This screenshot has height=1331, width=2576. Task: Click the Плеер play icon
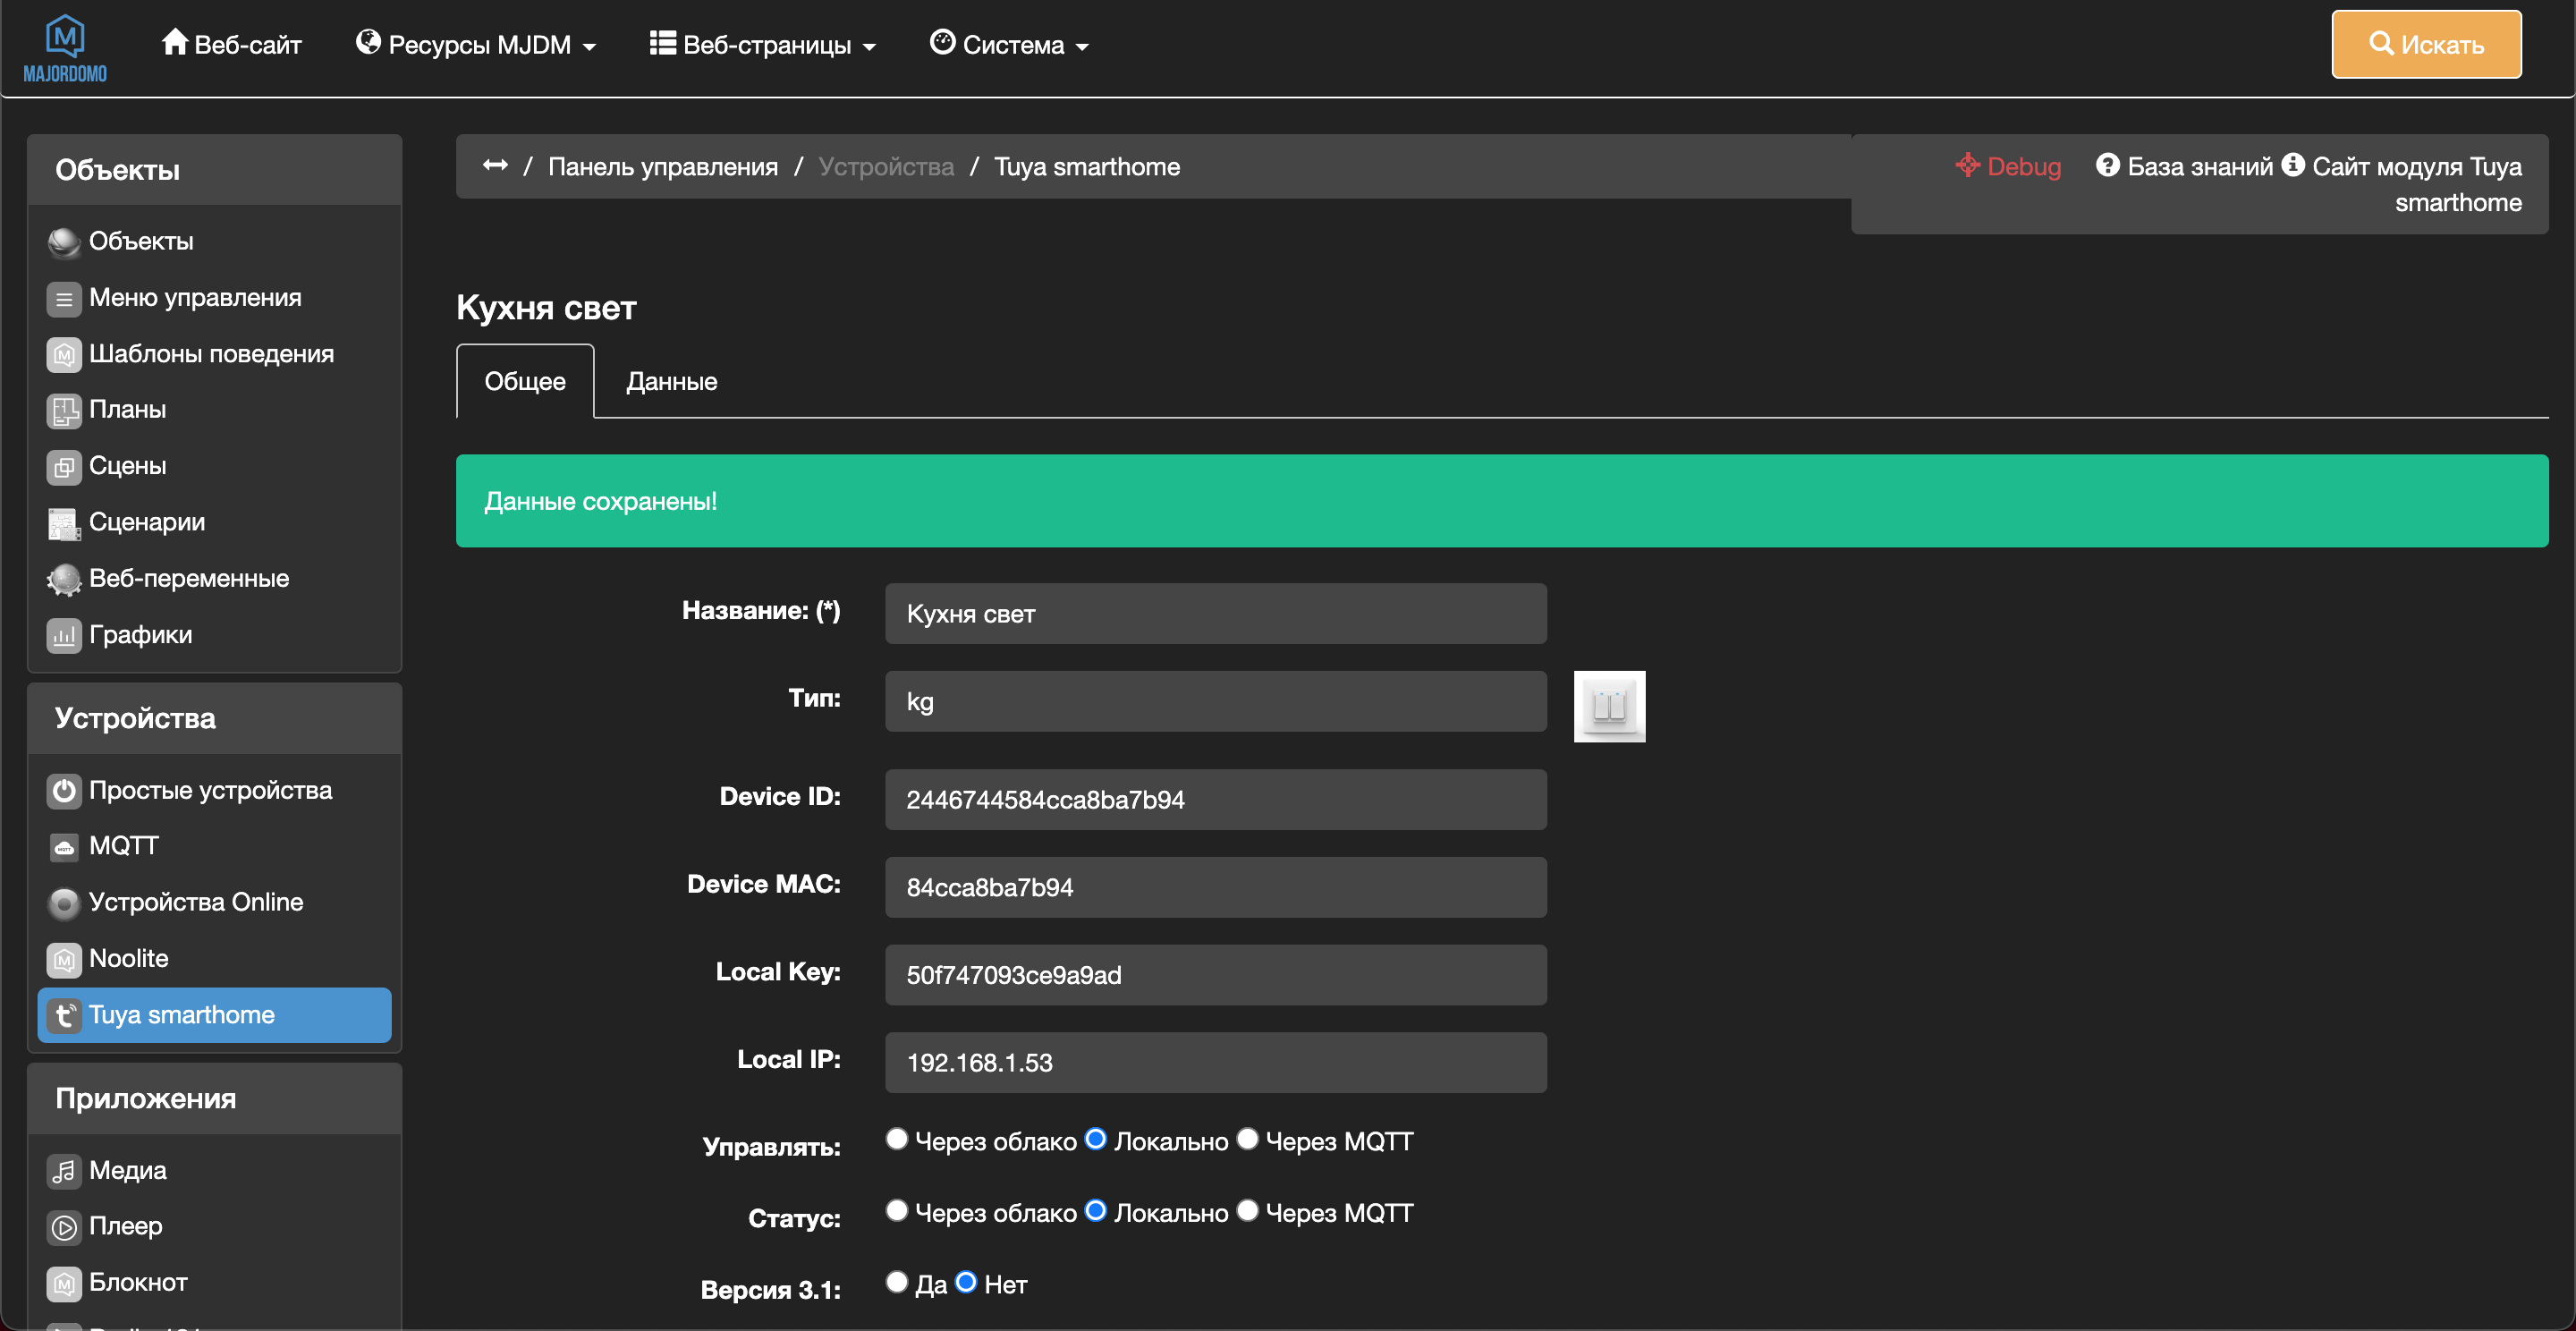click(x=64, y=1226)
